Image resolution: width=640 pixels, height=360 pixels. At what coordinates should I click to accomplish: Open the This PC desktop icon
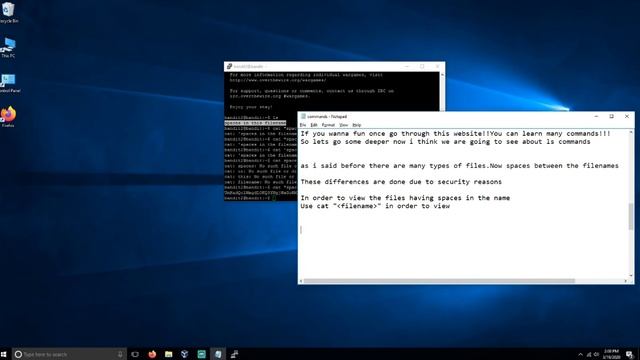click(x=8, y=47)
